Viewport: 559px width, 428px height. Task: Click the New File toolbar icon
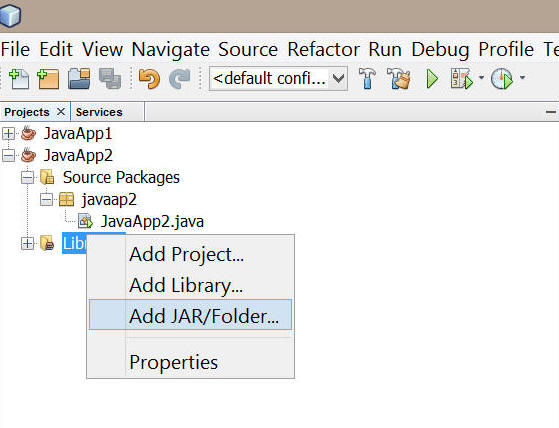point(19,79)
